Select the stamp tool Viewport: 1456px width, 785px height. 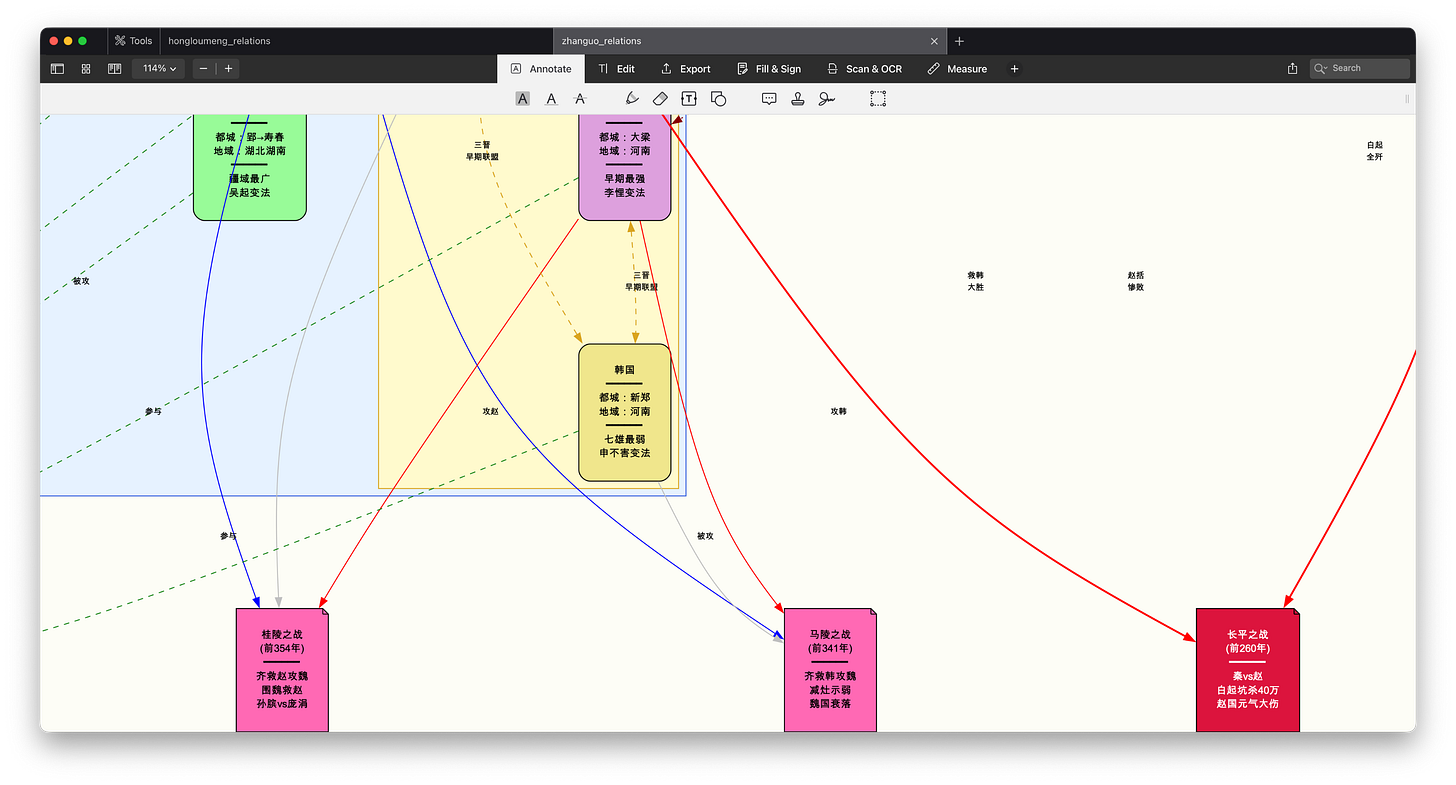(x=798, y=98)
